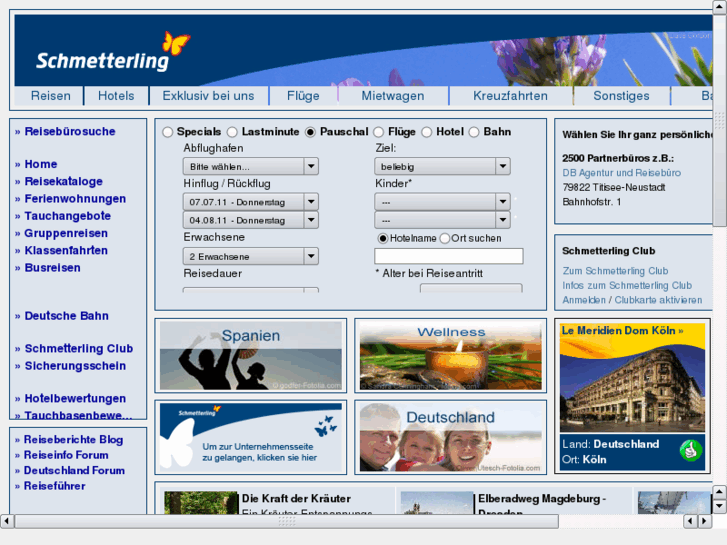Open the first Kinder dropdown
Screen dimensions: 727x545
[442, 202]
